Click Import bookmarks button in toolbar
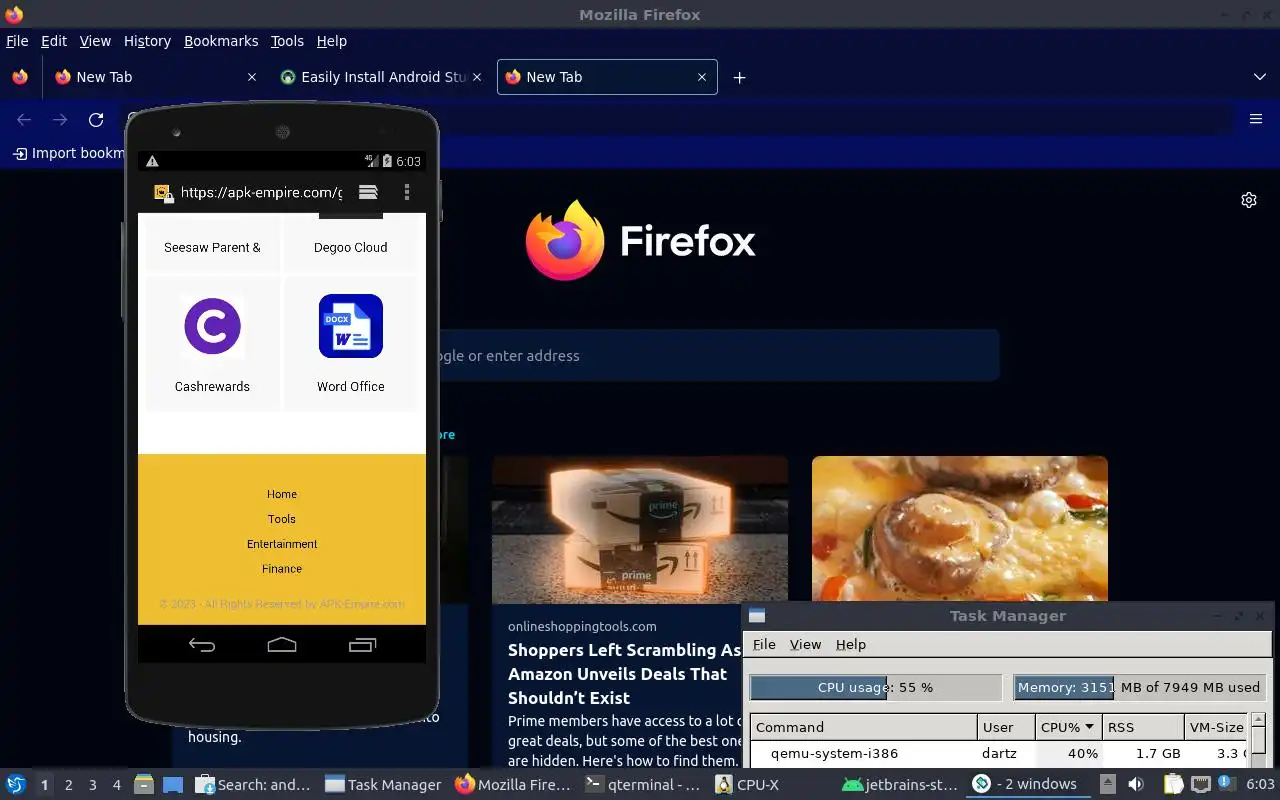This screenshot has width=1280, height=800. (x=68, y=153)
